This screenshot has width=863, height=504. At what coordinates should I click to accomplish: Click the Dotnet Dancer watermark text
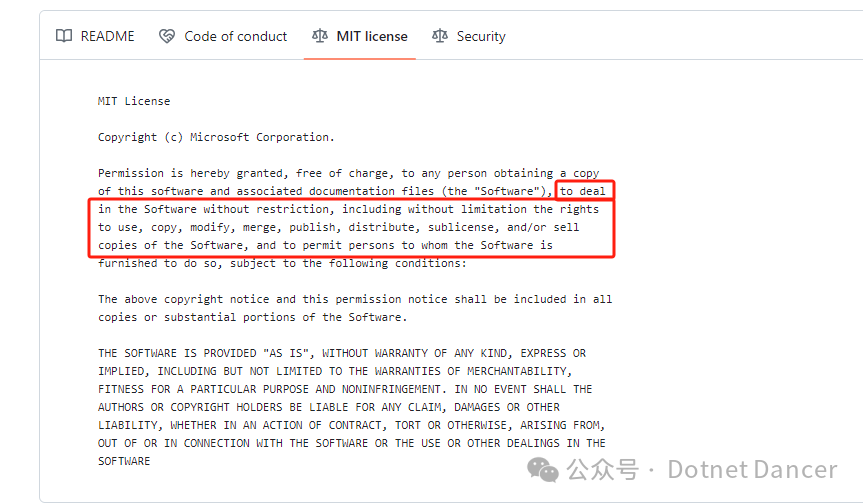tap(752, 470)
